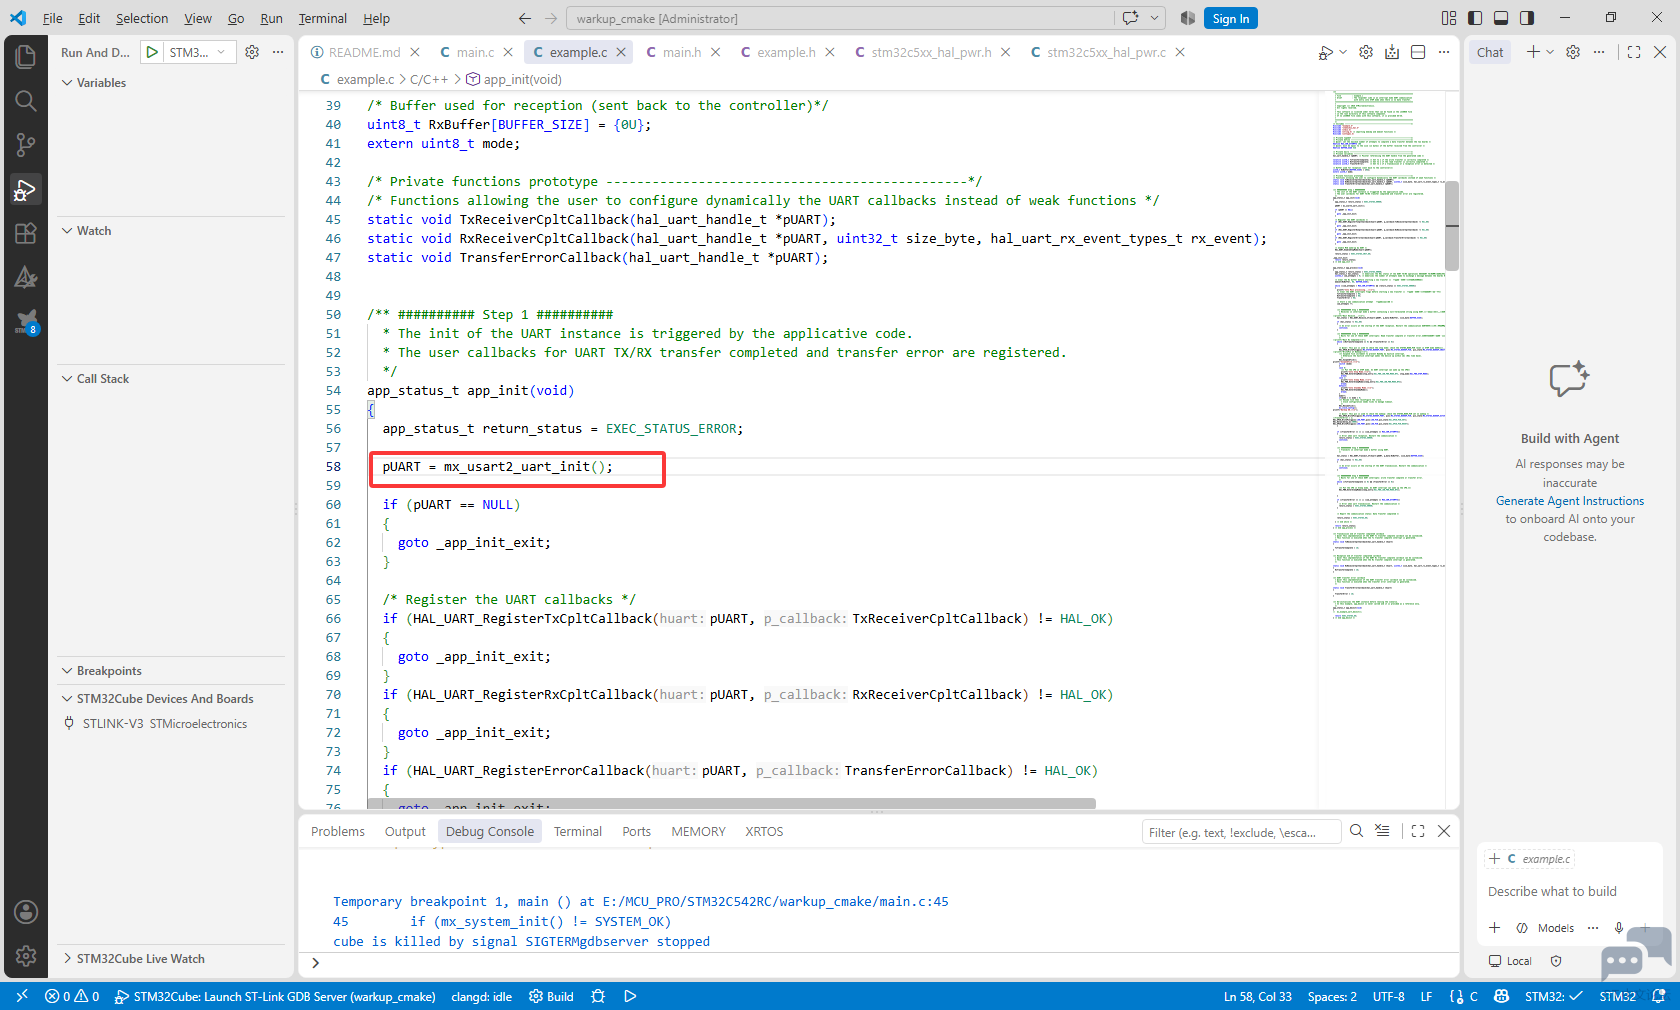Open launch.json gear in Run and Debug
Screen dimensions: 1680x1010
pyautogui.click(x=252, y=52)
